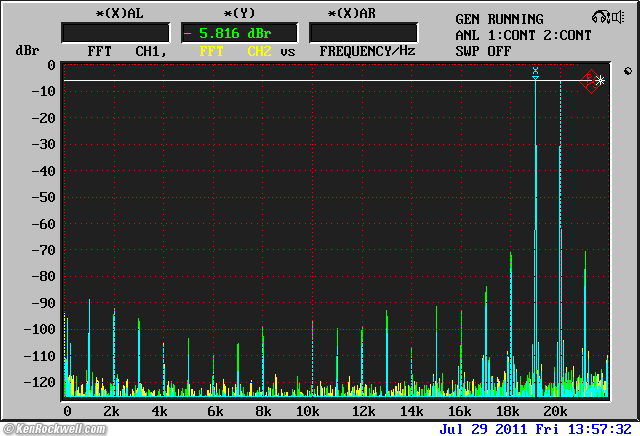The image size is (640, 436).
Task: Click the dBr unit label above y-axis
Action: pyautogui.click(x=26, y=50)
